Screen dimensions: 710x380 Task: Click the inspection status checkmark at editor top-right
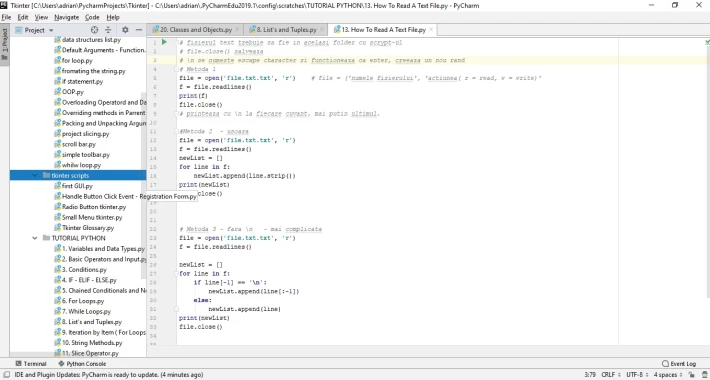coord(707,42)
